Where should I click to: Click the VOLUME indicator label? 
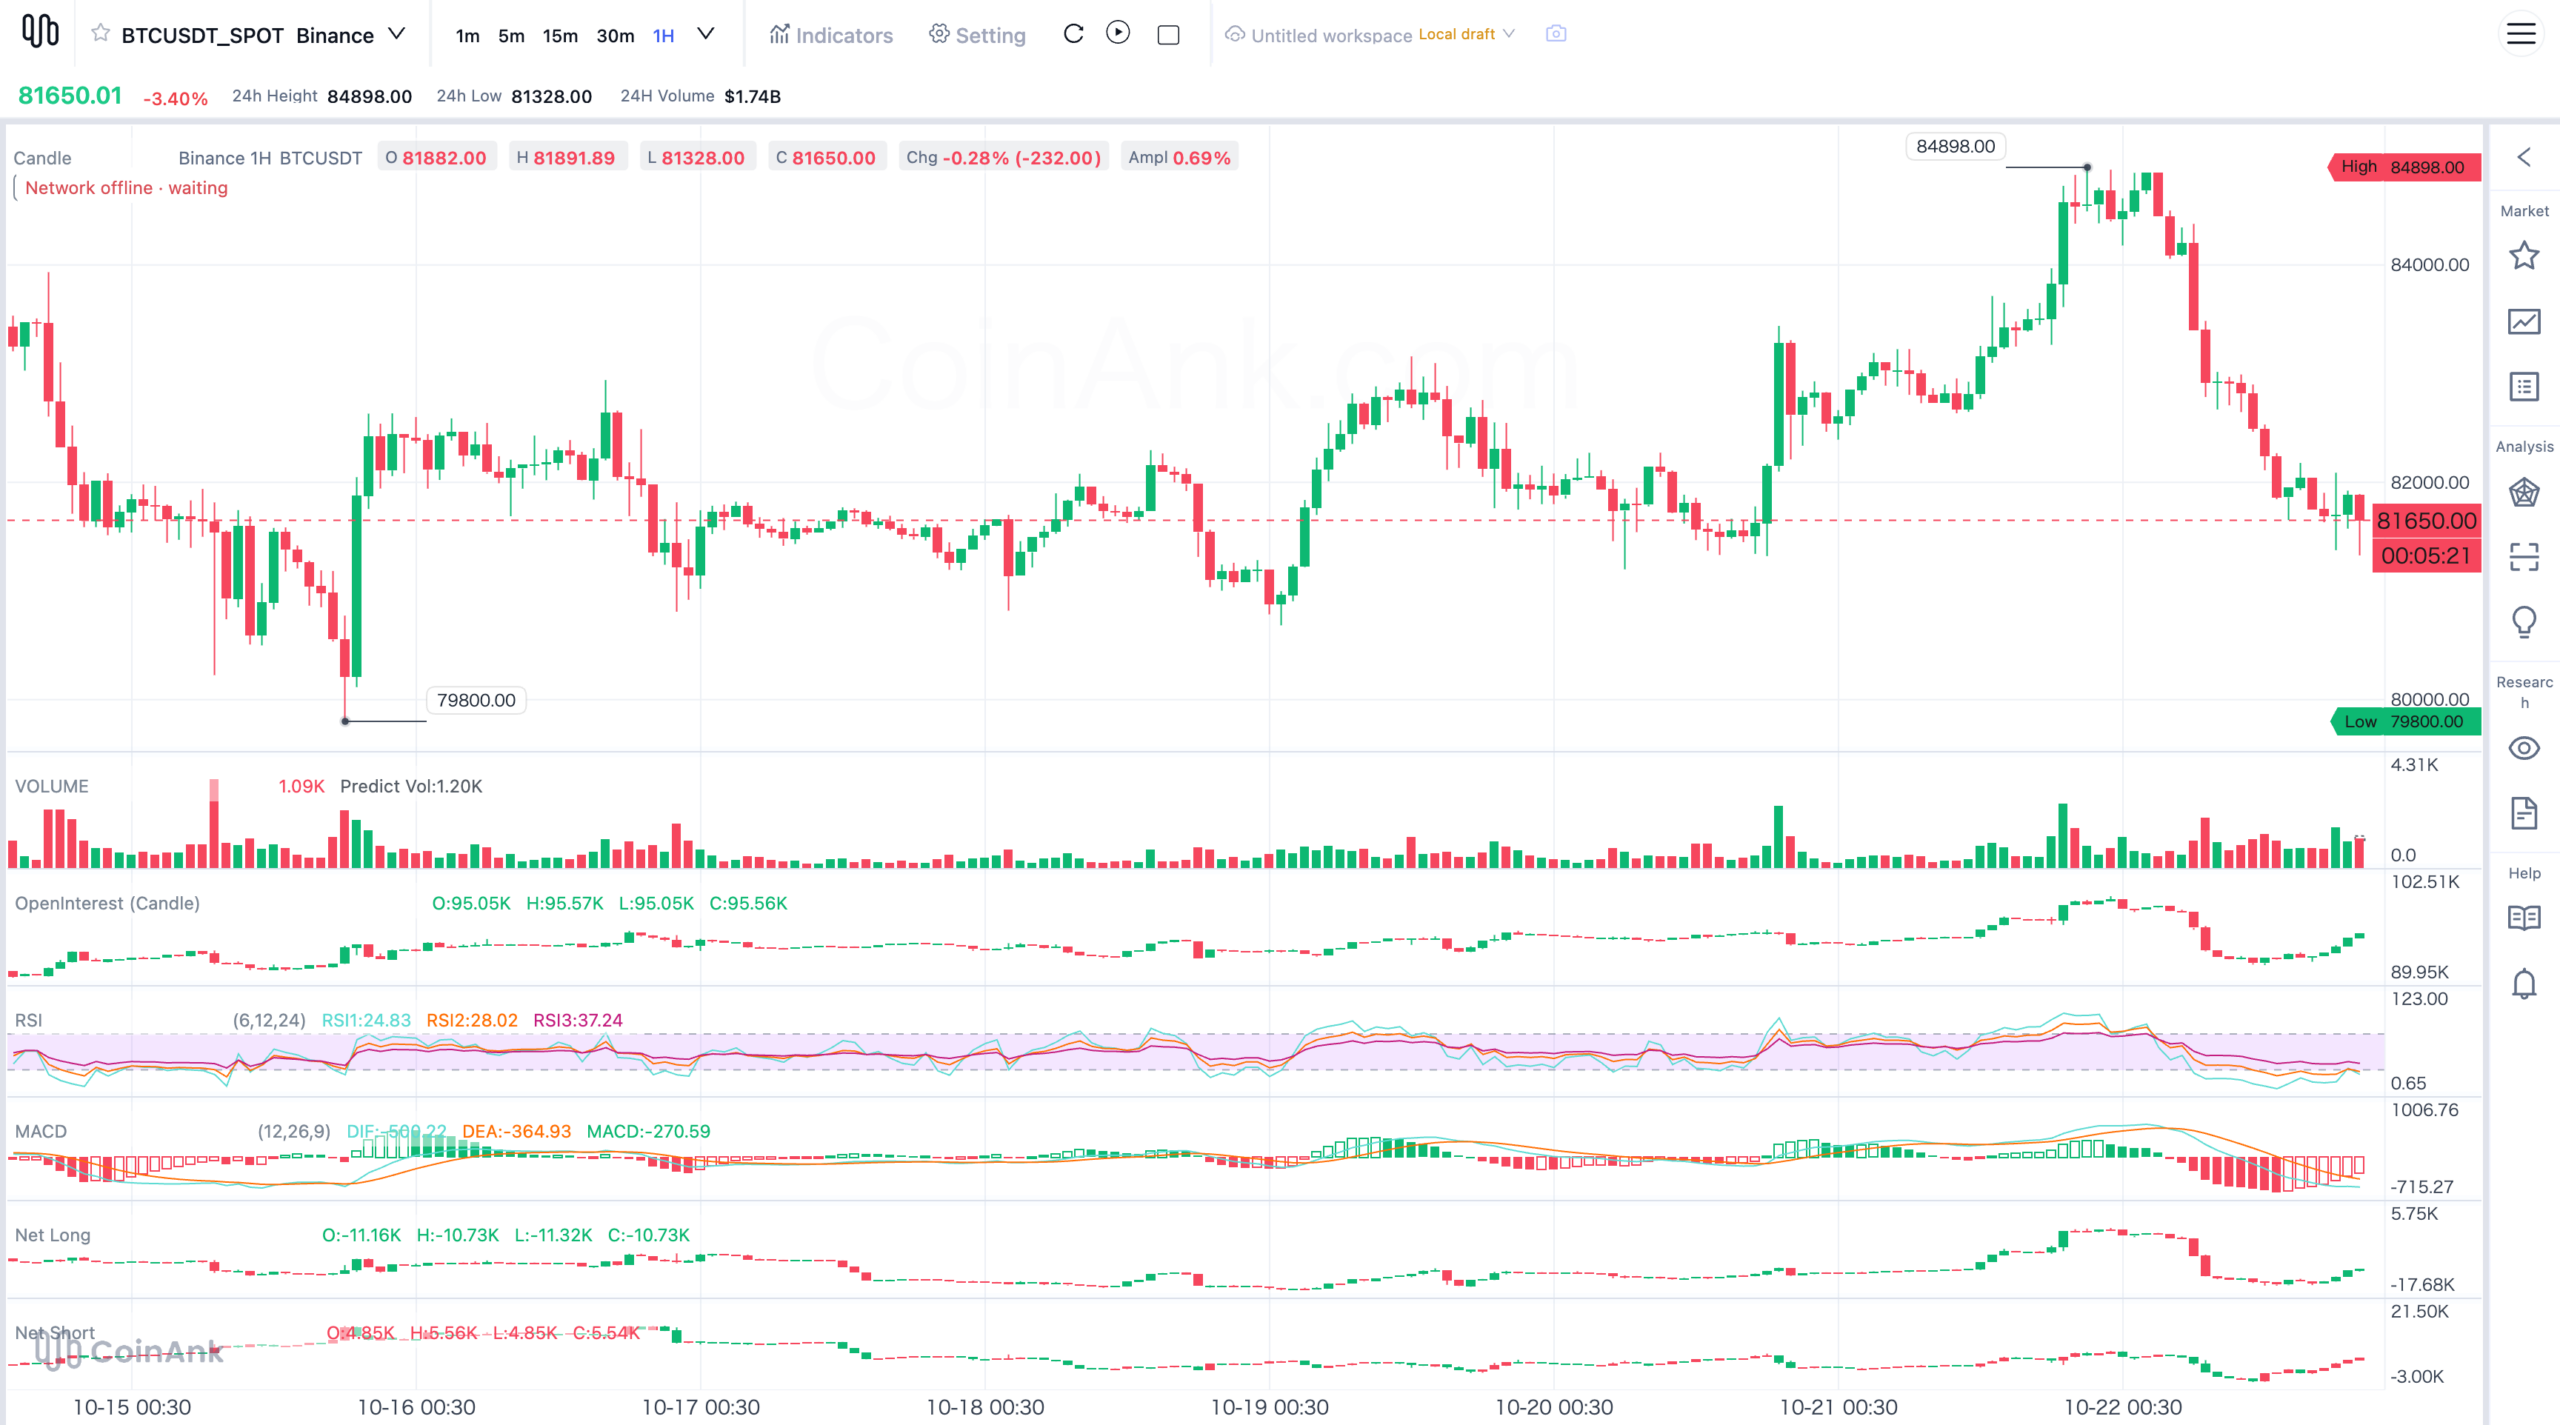coord(52,786)
